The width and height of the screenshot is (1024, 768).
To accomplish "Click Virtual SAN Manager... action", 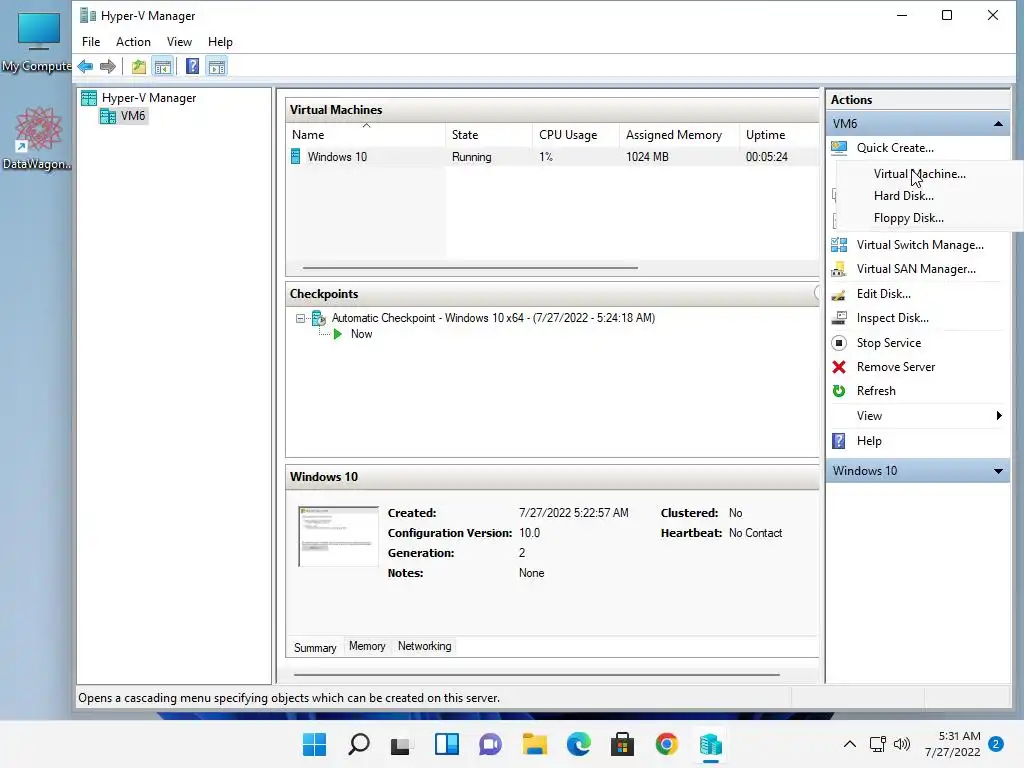I will pyautogui.click(x=916, y=269).
